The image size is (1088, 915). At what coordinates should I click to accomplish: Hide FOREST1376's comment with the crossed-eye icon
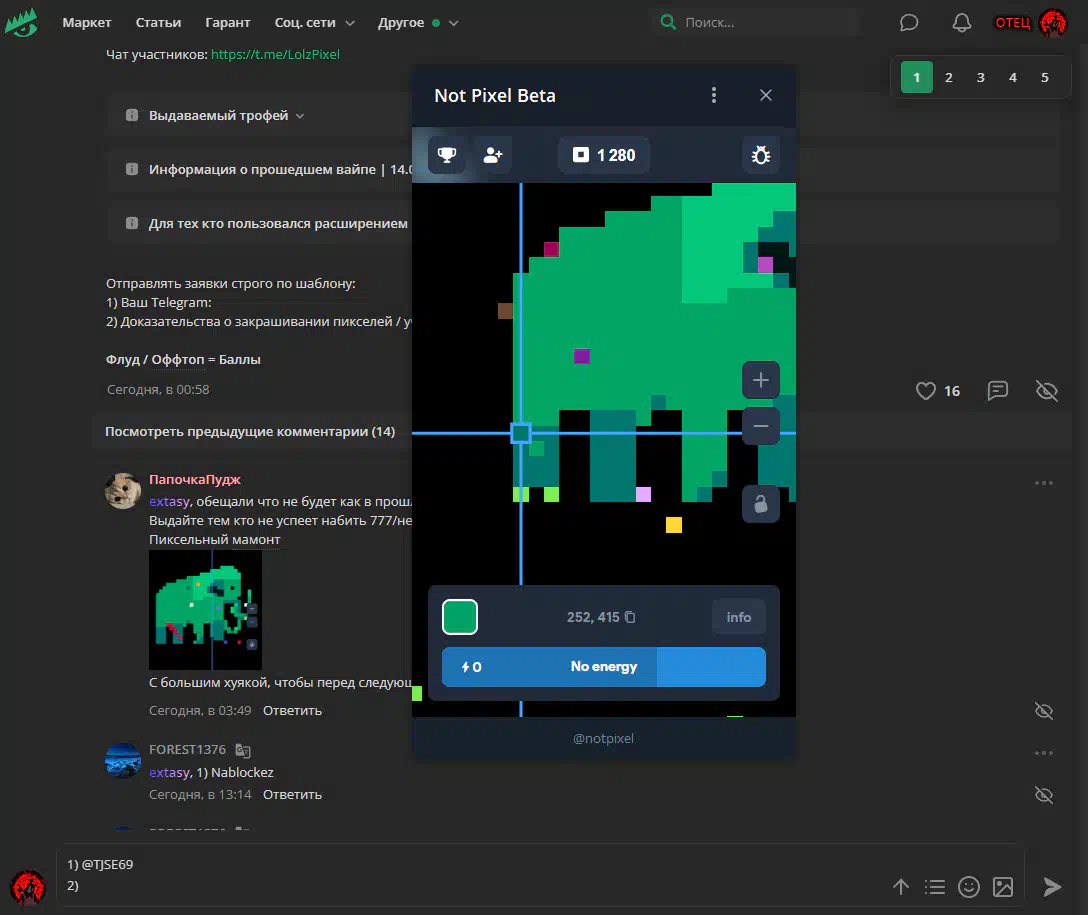coord(1044,795)
